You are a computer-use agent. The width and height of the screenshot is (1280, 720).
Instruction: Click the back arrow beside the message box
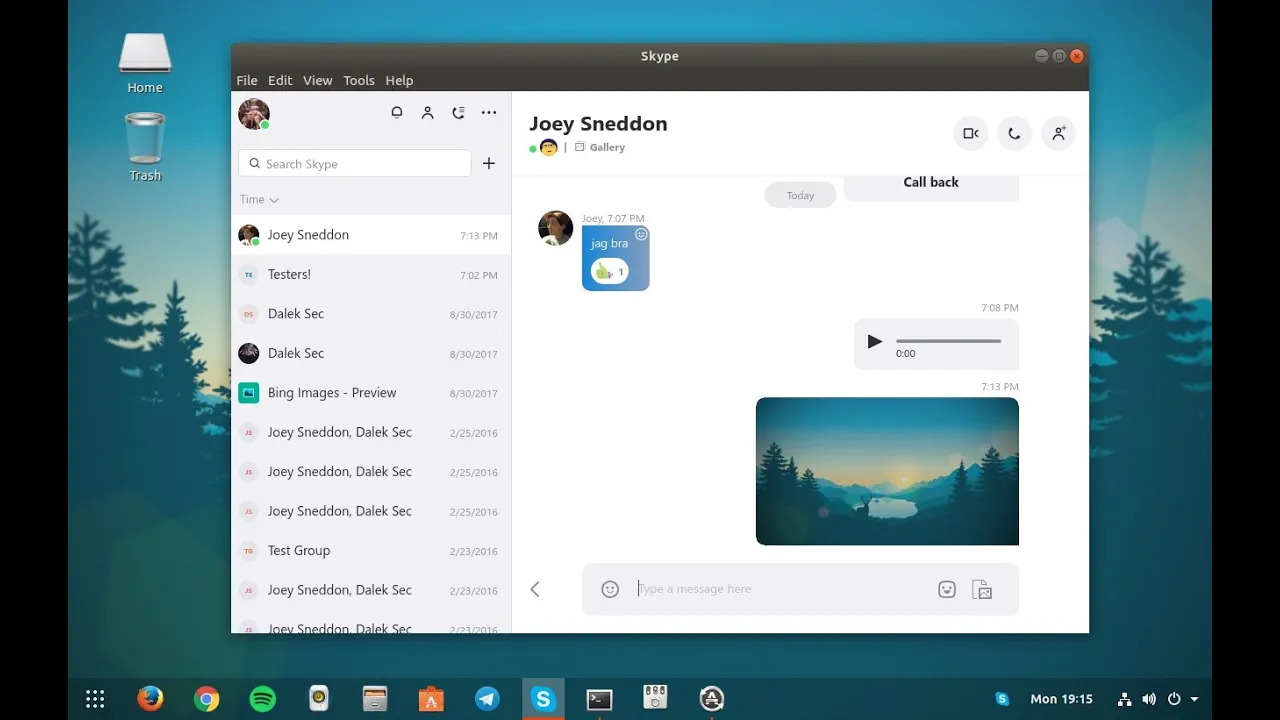[x=535, y=589]
